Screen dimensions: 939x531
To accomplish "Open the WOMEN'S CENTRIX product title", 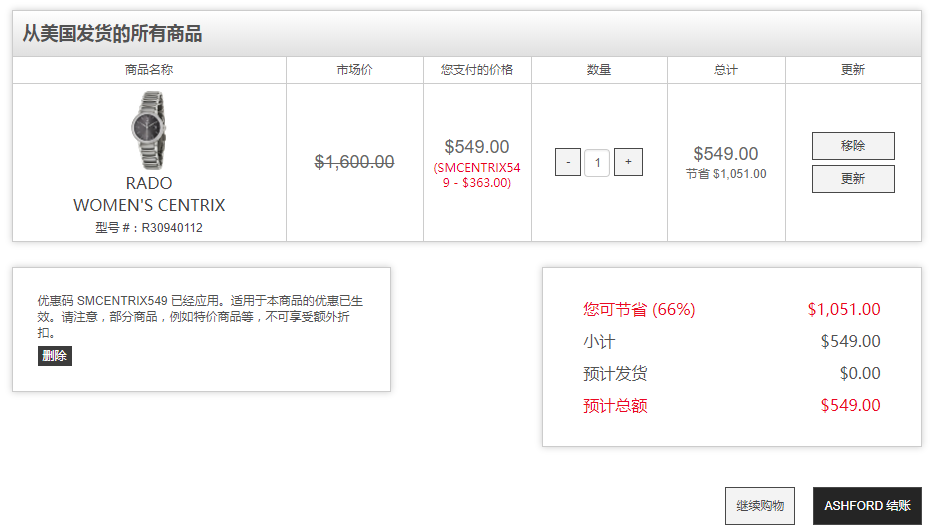I will click(x=149, y=205).
